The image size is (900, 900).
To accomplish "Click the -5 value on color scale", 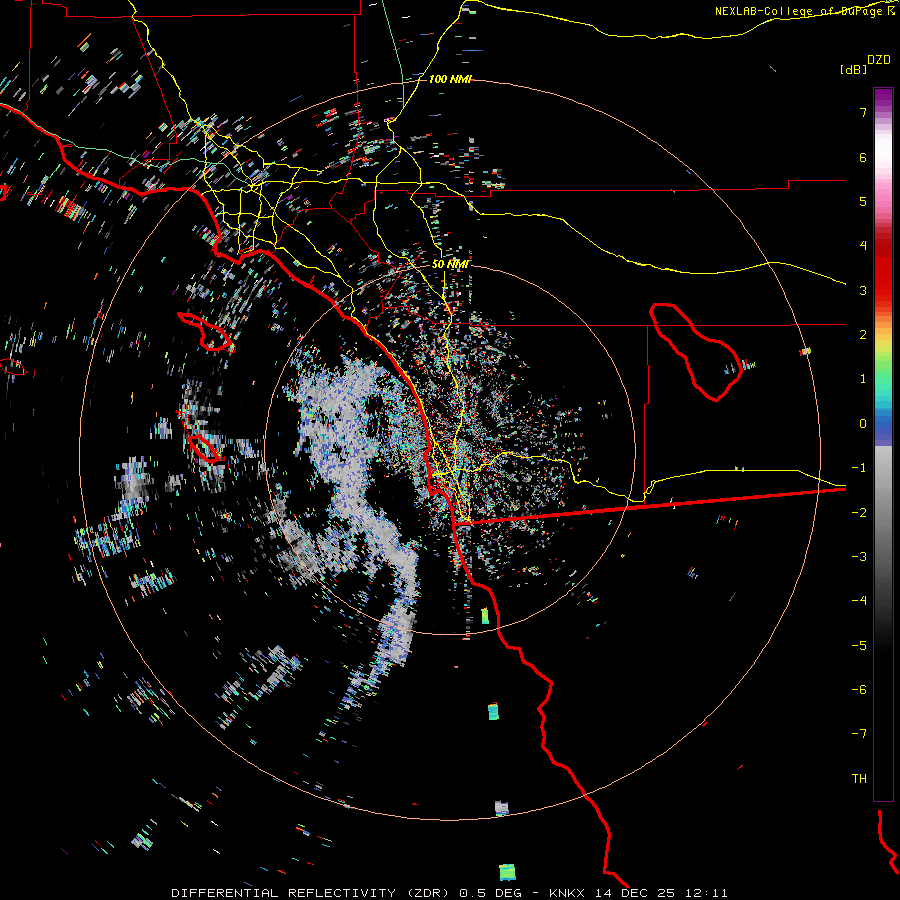I will pyautogui.click(x=859, y=646).
